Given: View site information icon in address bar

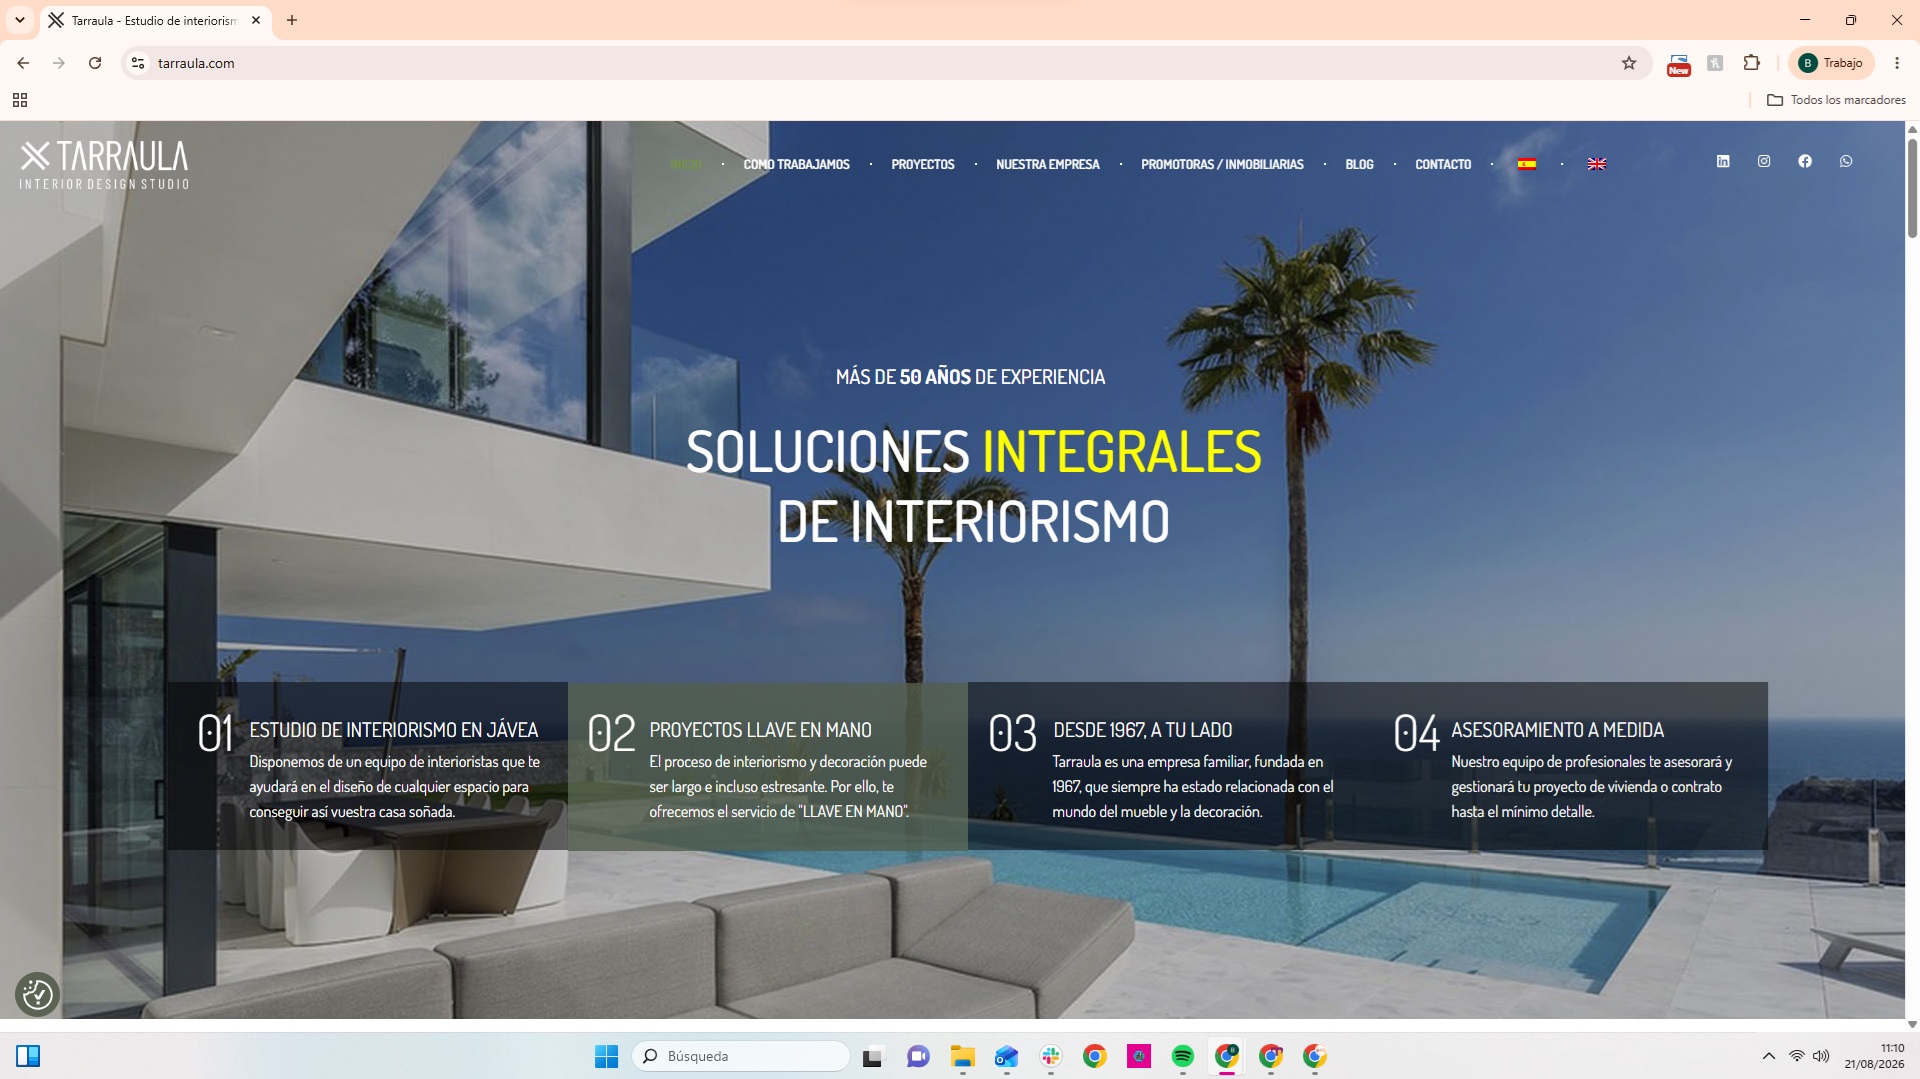Looking at the screenshot, I should (x=138, y=63).
